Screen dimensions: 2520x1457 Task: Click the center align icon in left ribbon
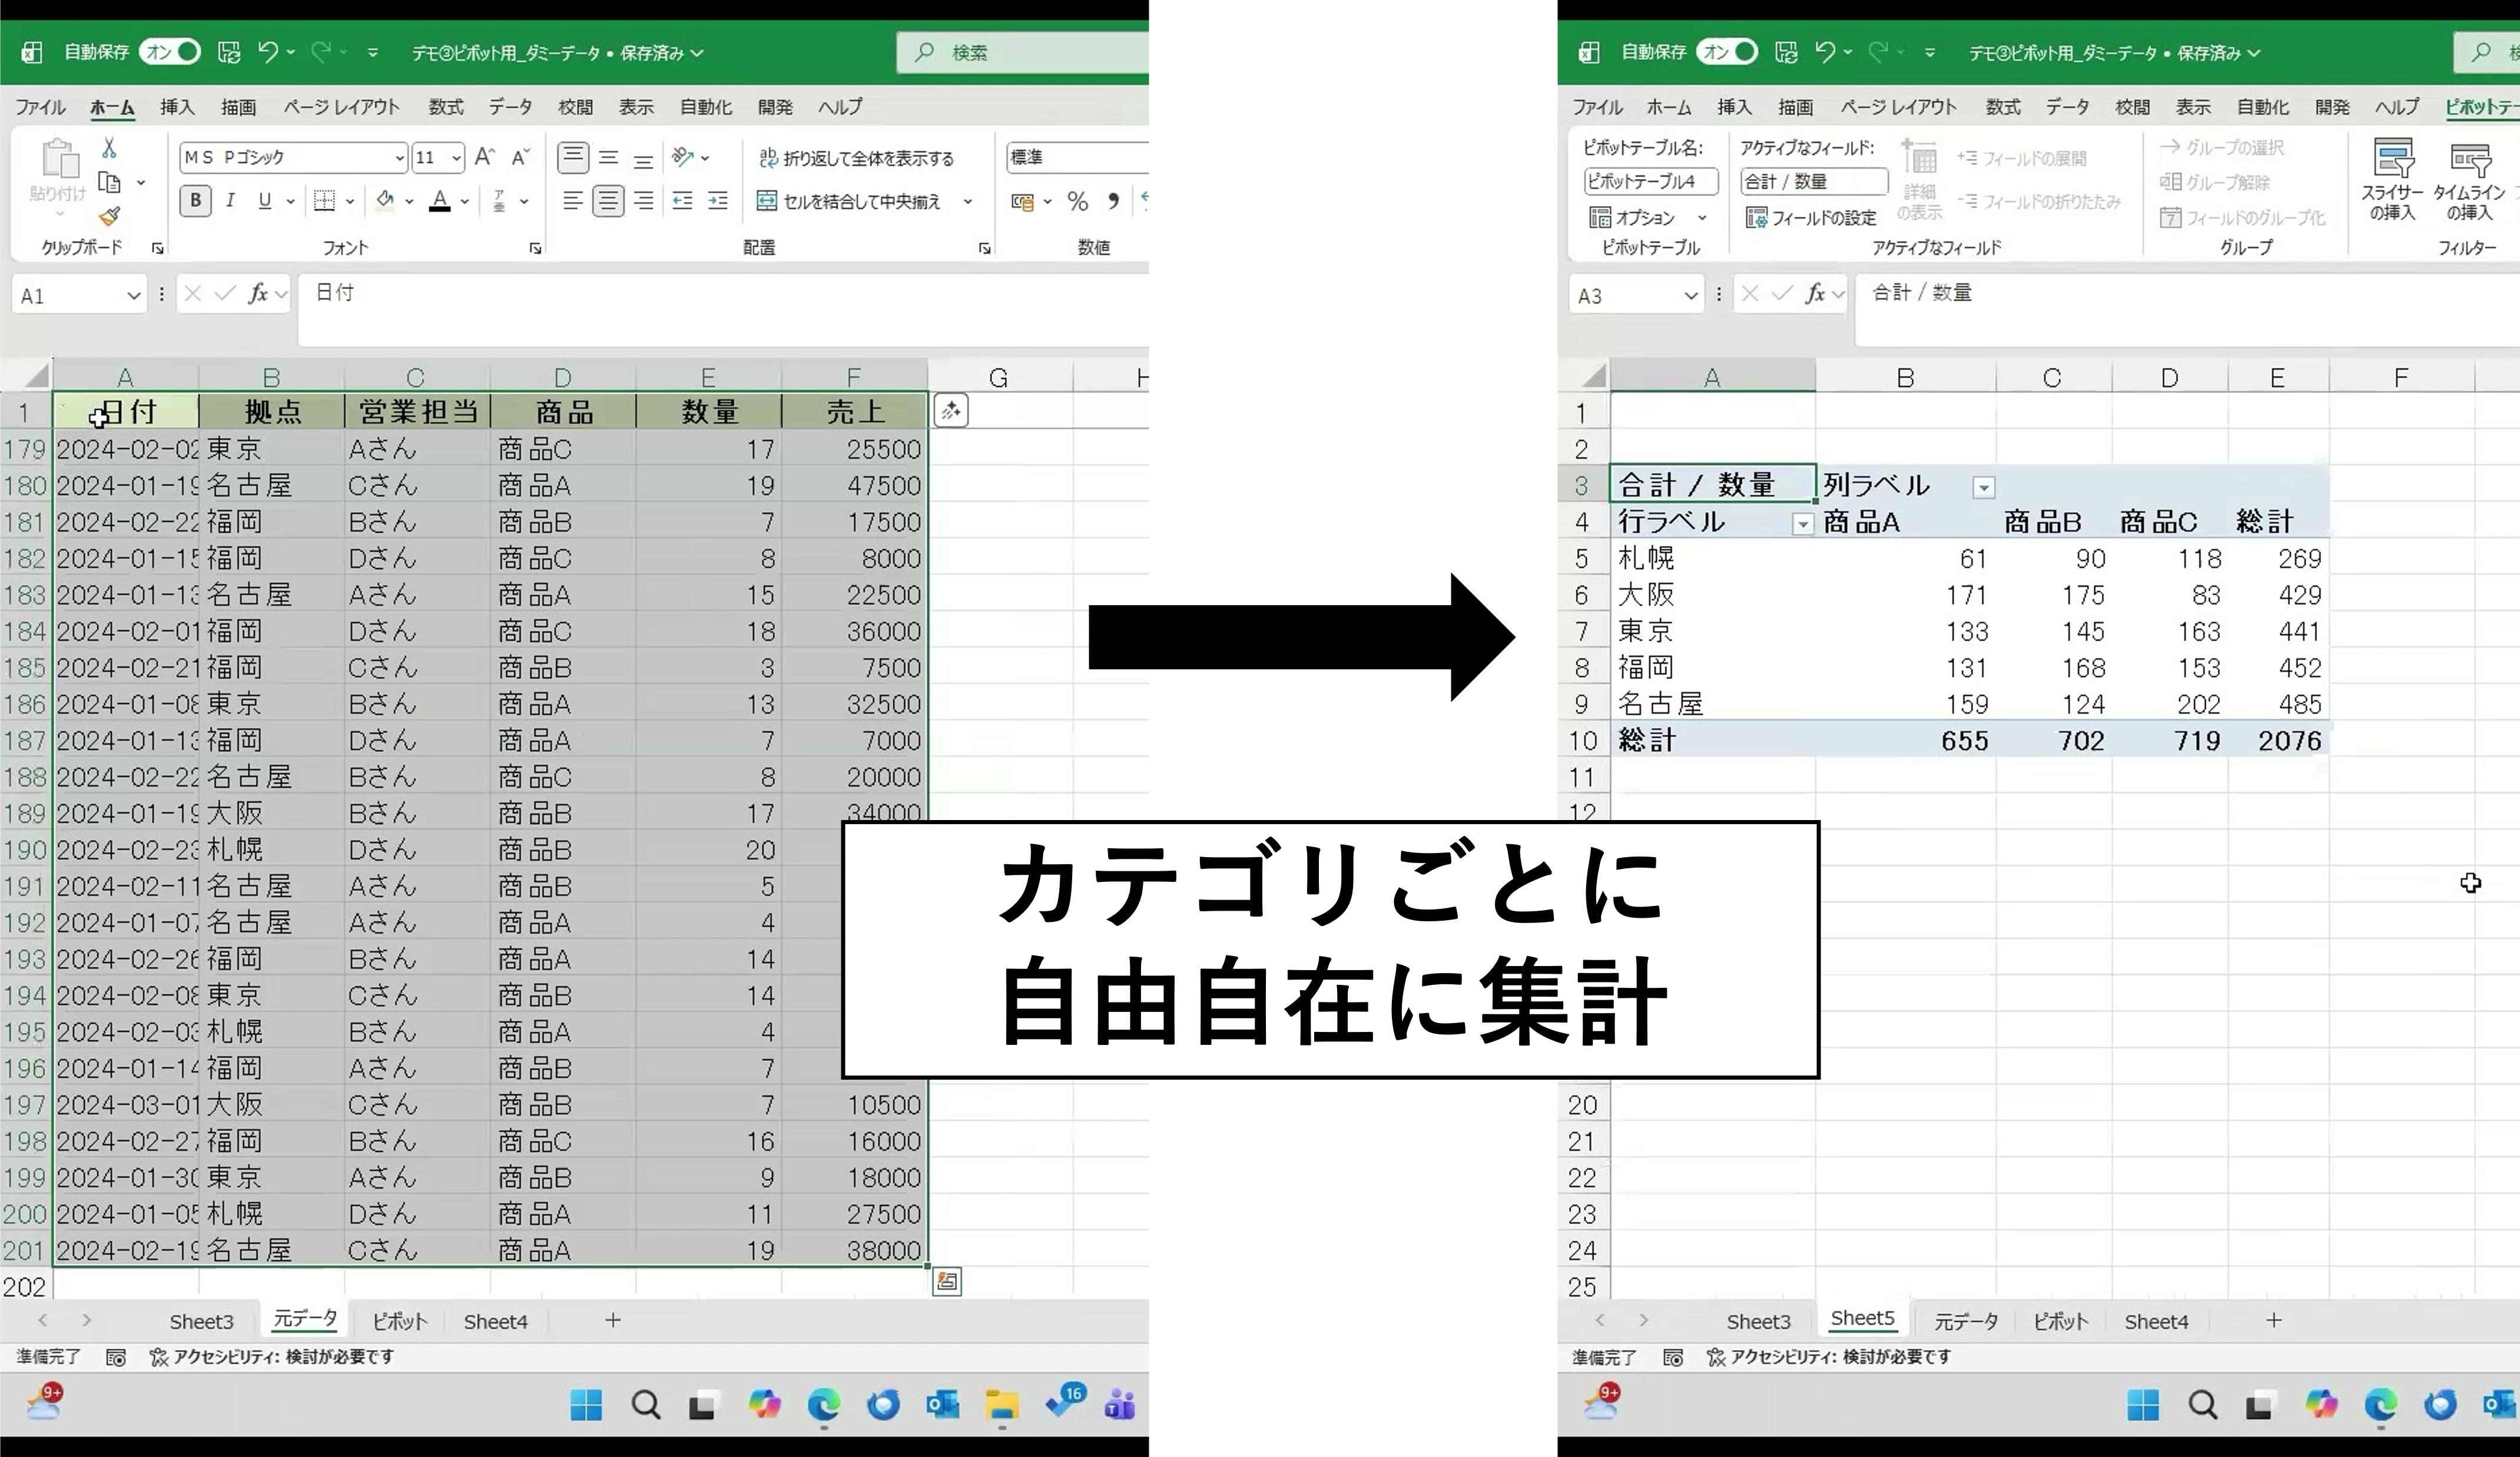[x=608, y=201]
